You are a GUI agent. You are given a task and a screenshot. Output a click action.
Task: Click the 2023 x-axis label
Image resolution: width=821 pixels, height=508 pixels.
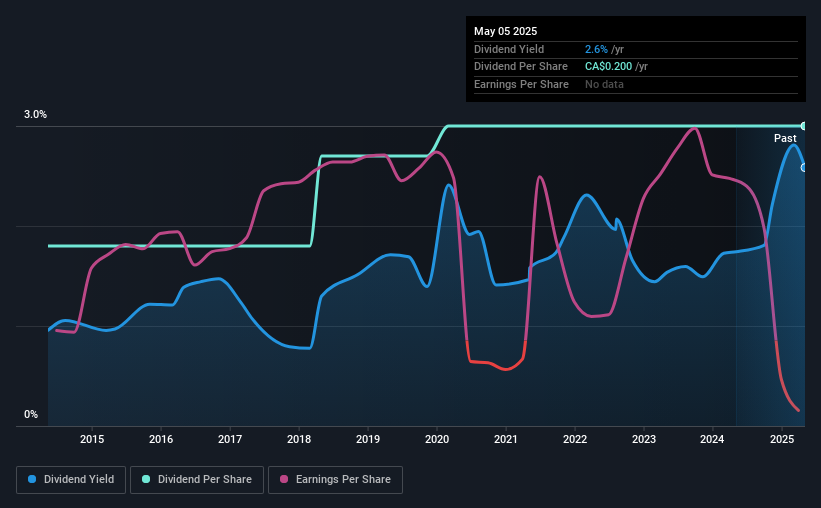pos(644,439)
